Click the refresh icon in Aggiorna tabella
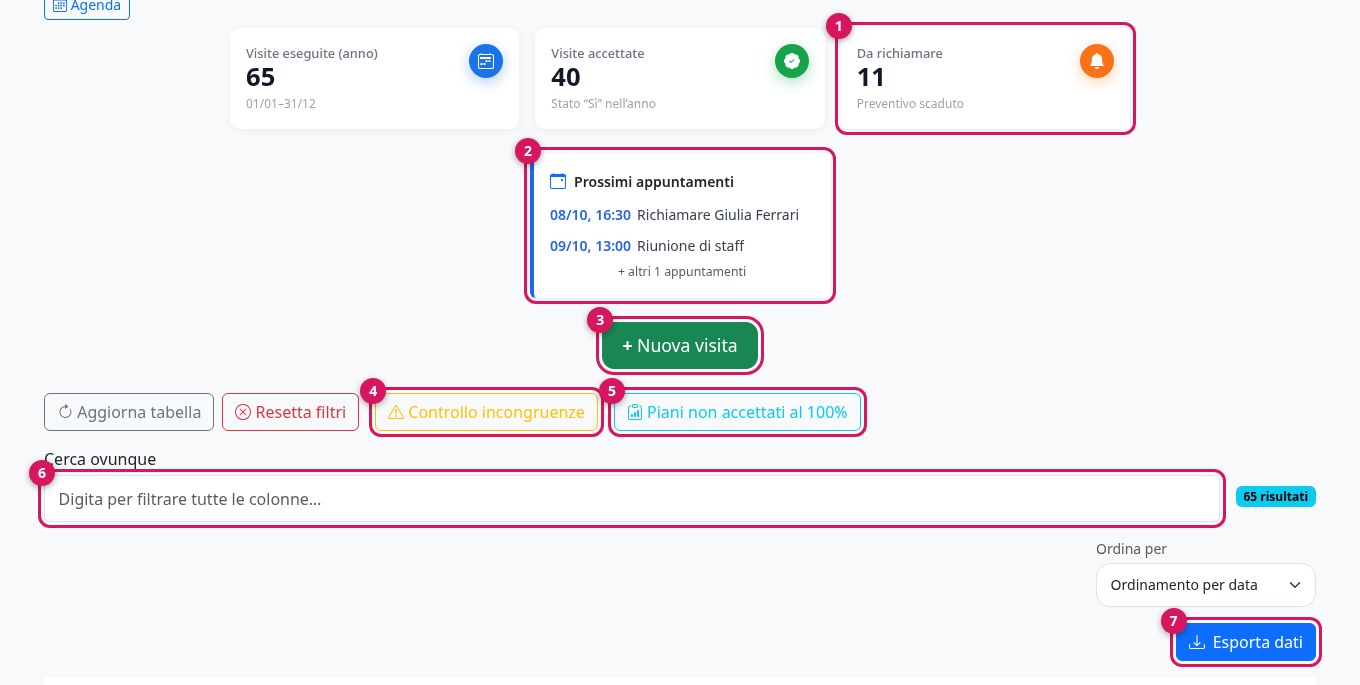The width and height of the screenshot is (1360, 685). click(x=66, y=412)
